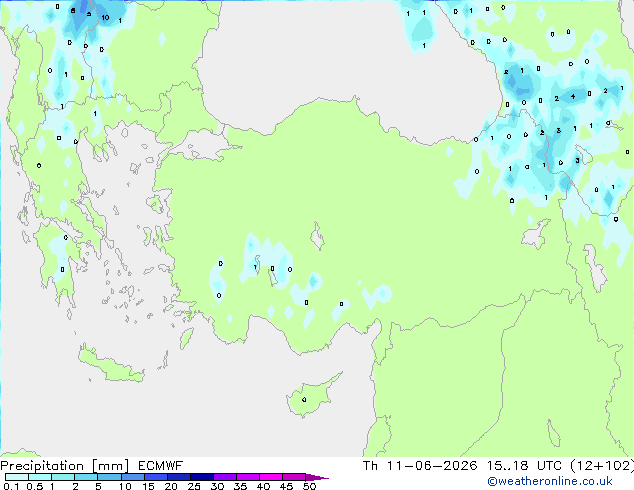Select the 25–30 mm dark navy legend swatch
The height and width of the screenshot is (490, 634).
click(201, 477)
